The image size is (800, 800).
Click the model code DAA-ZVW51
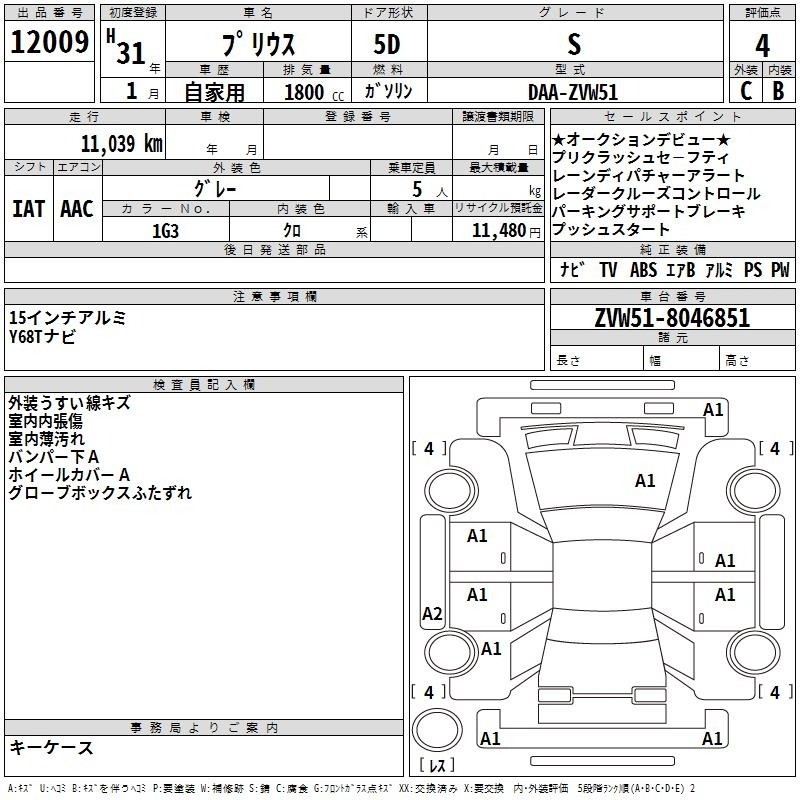click(573, 92)
